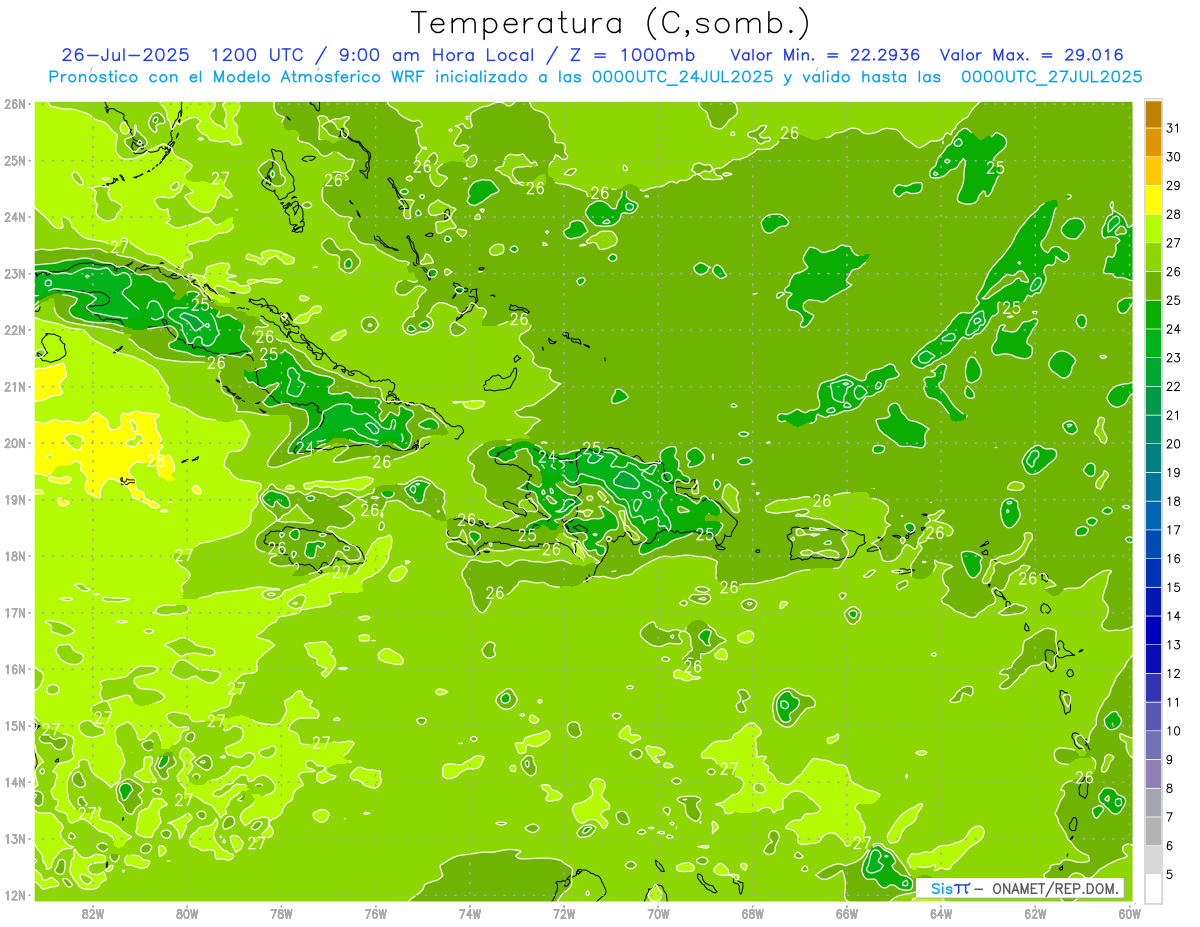
Task: Select the purple legend swatch between 9 and 10
Action: point(1153,745)
